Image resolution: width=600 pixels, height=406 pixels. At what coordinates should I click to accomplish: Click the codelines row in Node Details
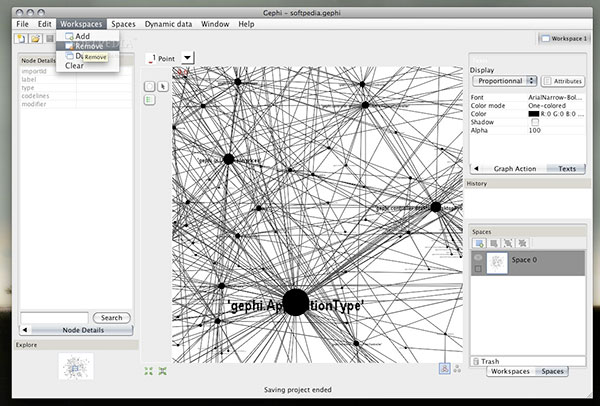click(x=76, y=96)
